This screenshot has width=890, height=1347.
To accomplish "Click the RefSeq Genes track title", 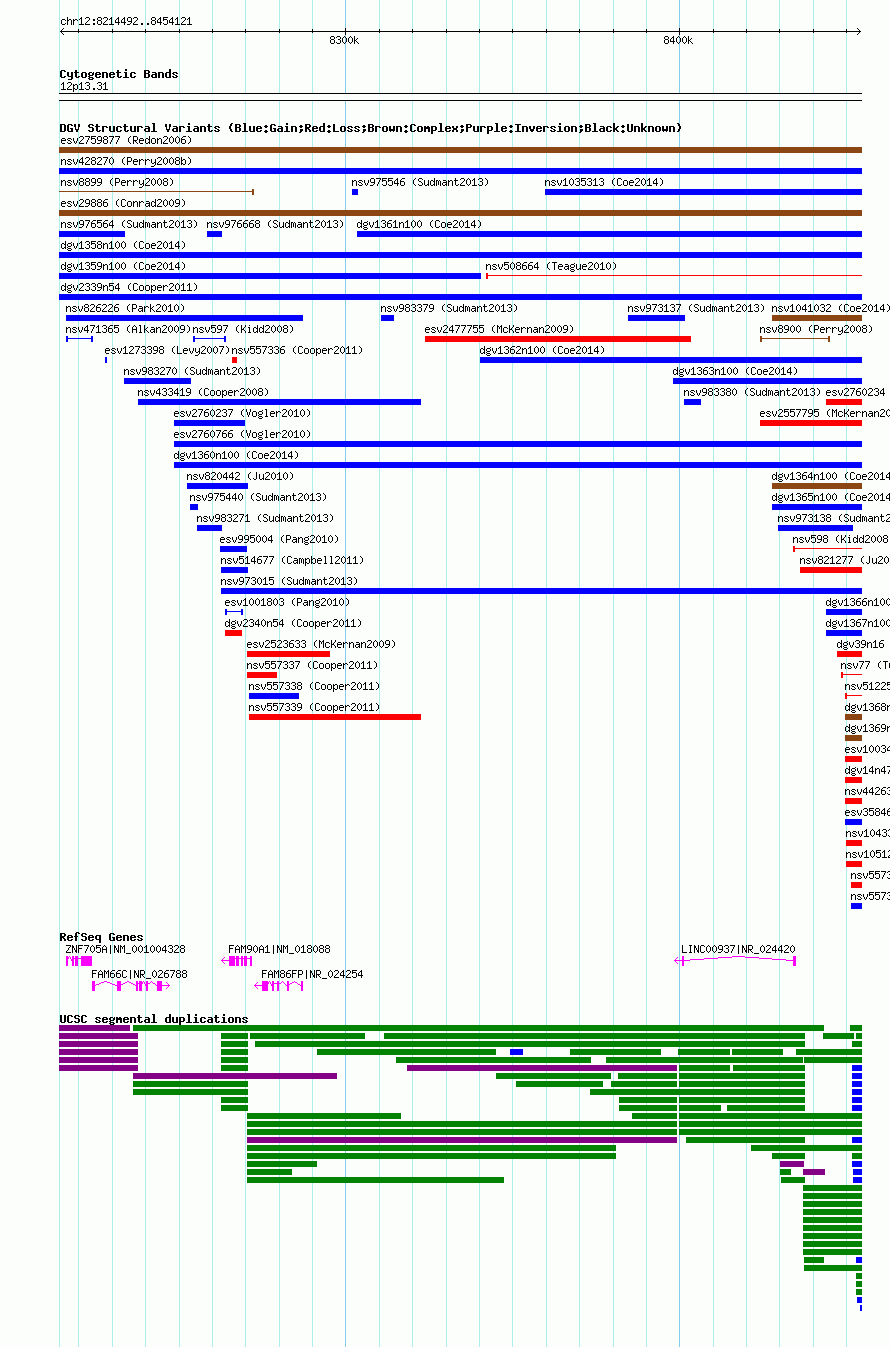I will coord(101,937).
